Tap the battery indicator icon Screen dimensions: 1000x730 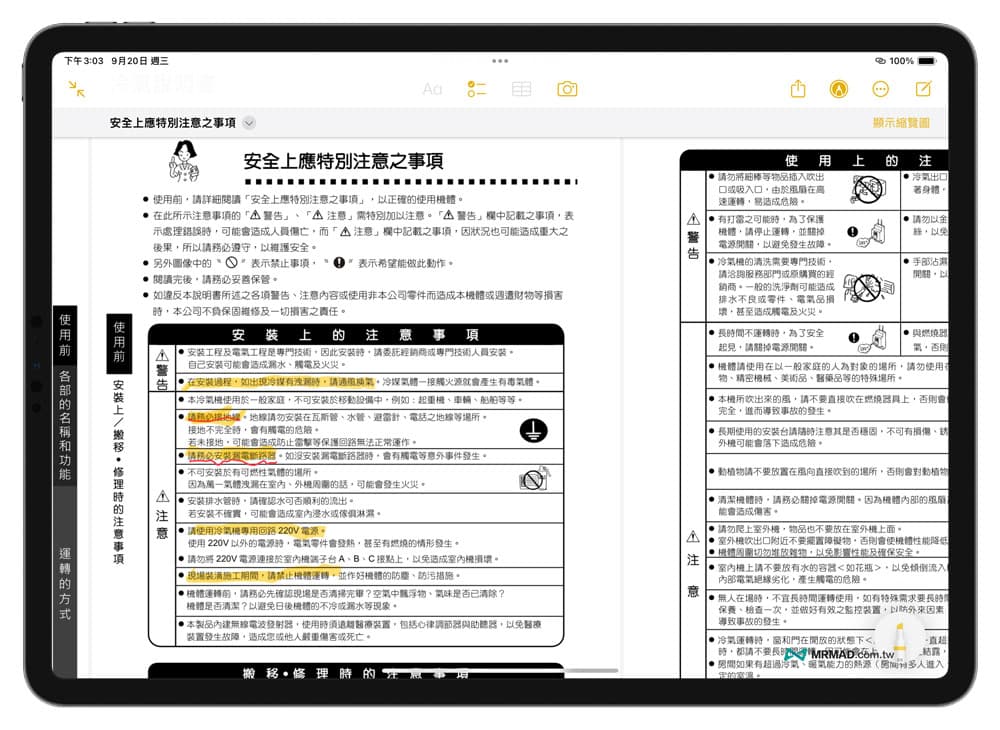pos(927,61)
